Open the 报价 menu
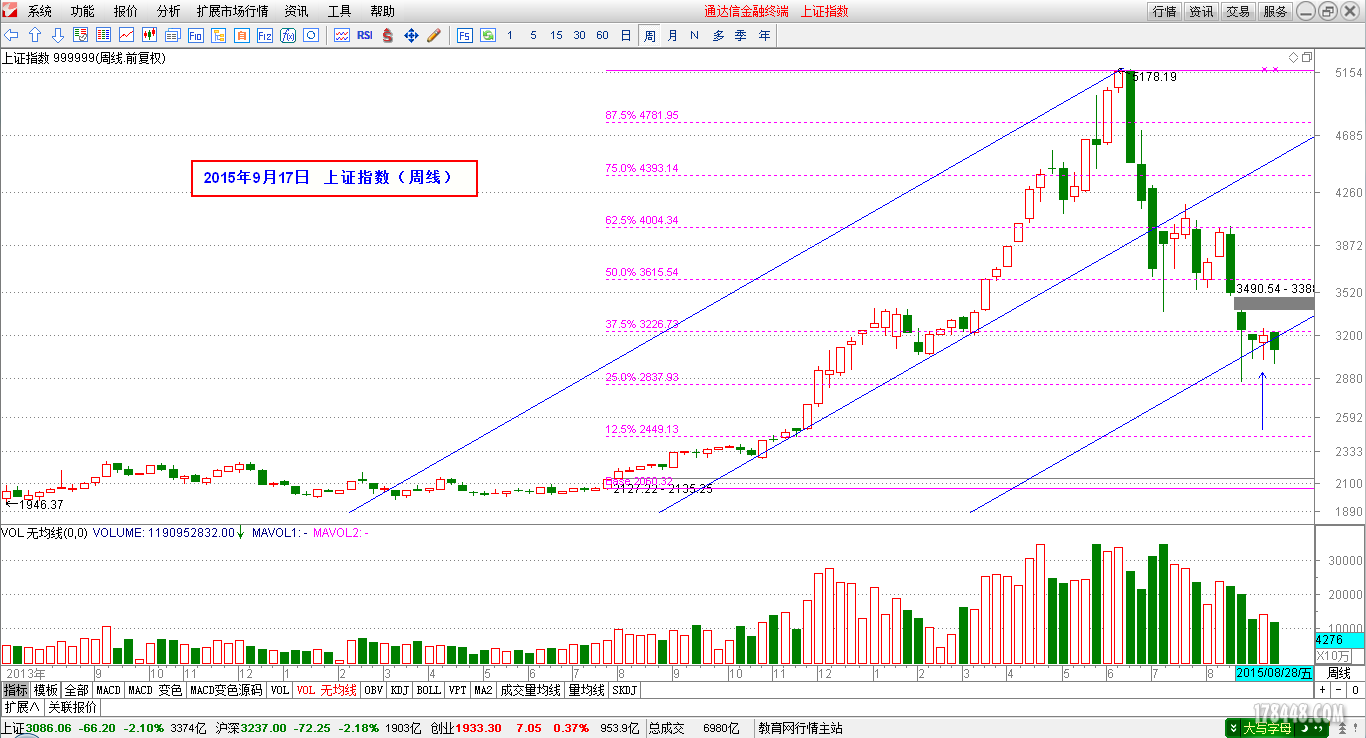The width and height of the screenshot is (1366, 738). [126, 11]
